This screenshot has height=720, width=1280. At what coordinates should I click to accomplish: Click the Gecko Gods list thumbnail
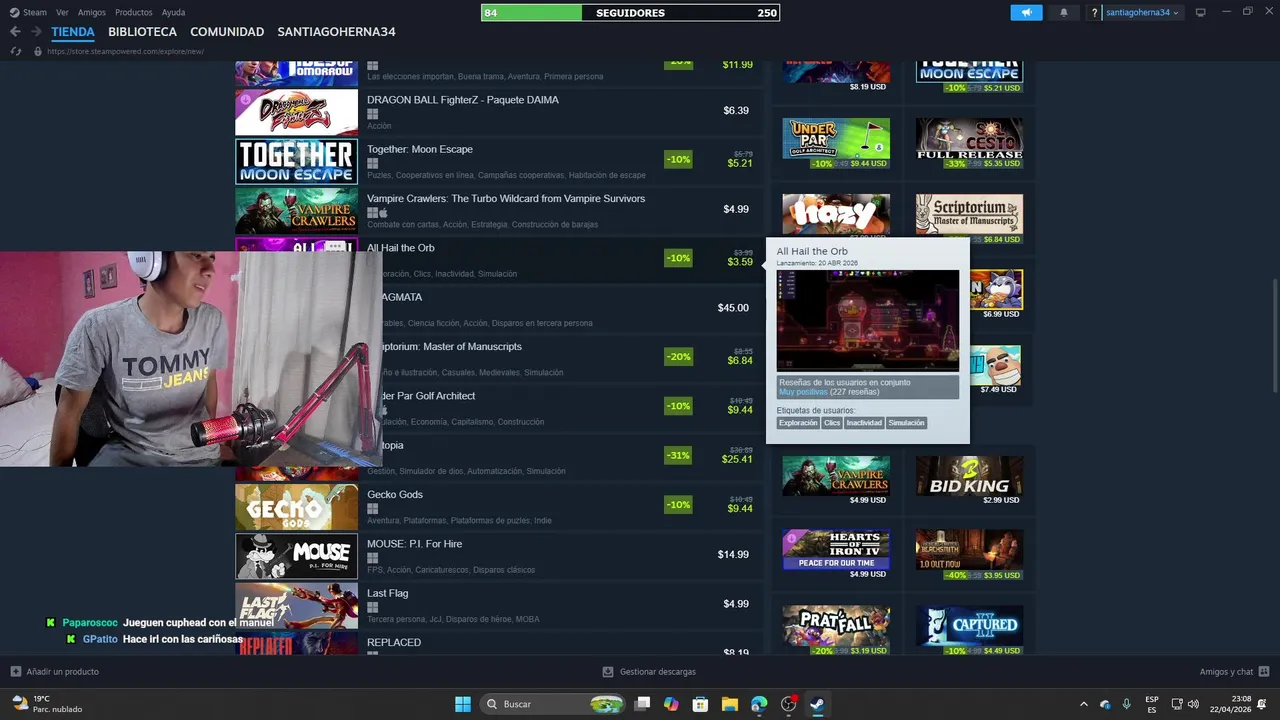click(296, 507)
